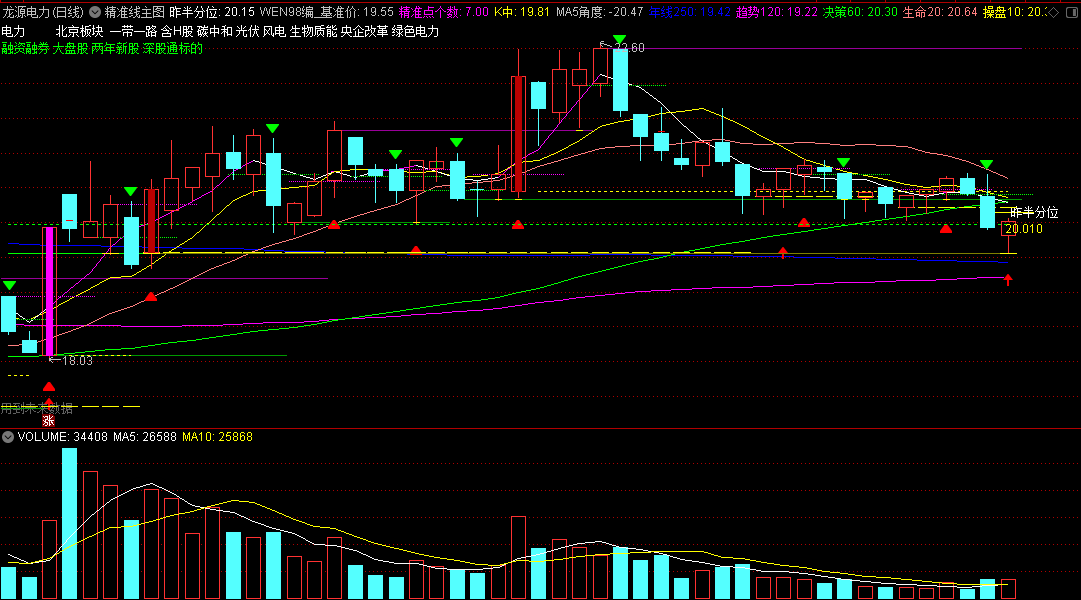
Task: Select the tallest cyan volume bar
Action: (x=69, y=523)
